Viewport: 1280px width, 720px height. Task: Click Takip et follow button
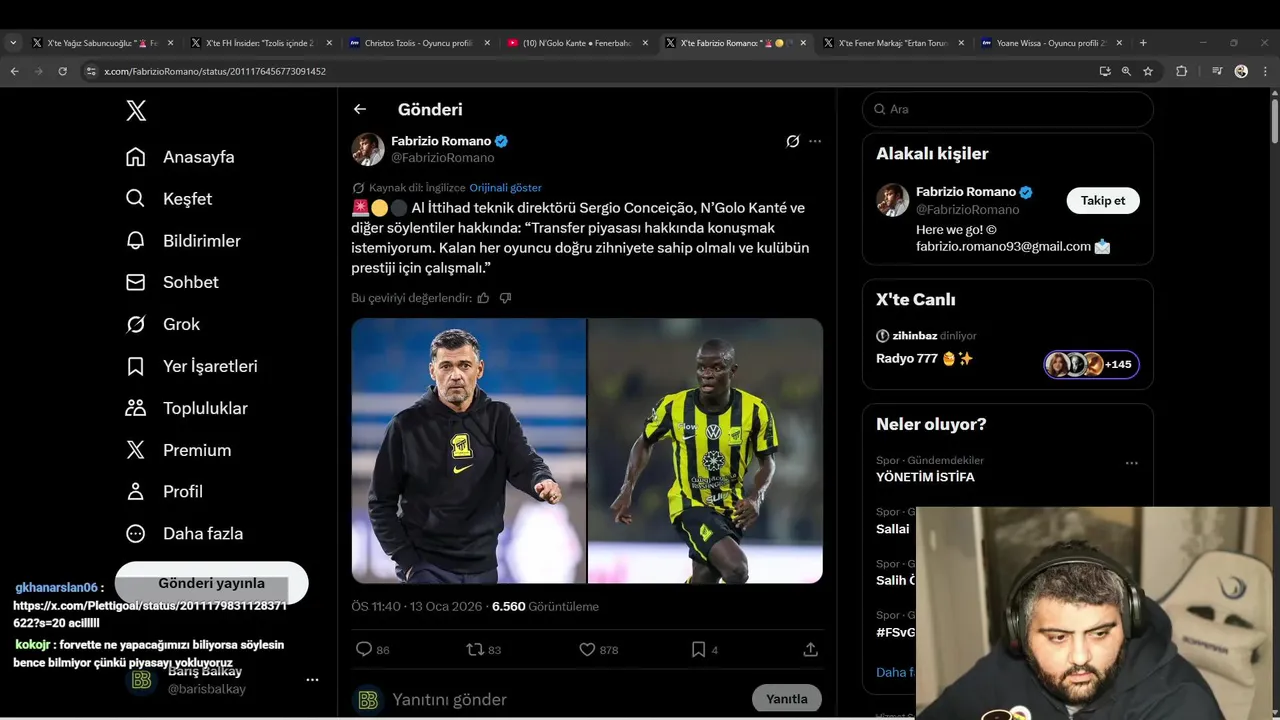1103,200
